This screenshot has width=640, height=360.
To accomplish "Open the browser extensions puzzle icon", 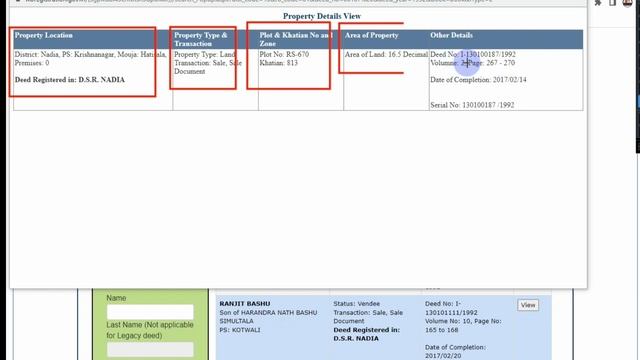I will click(x=598, y=3).
